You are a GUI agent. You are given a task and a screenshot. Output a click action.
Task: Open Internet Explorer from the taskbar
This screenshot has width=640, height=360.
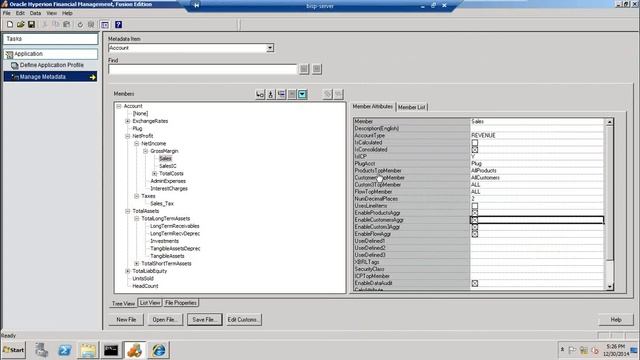click(x=159, y=350)
